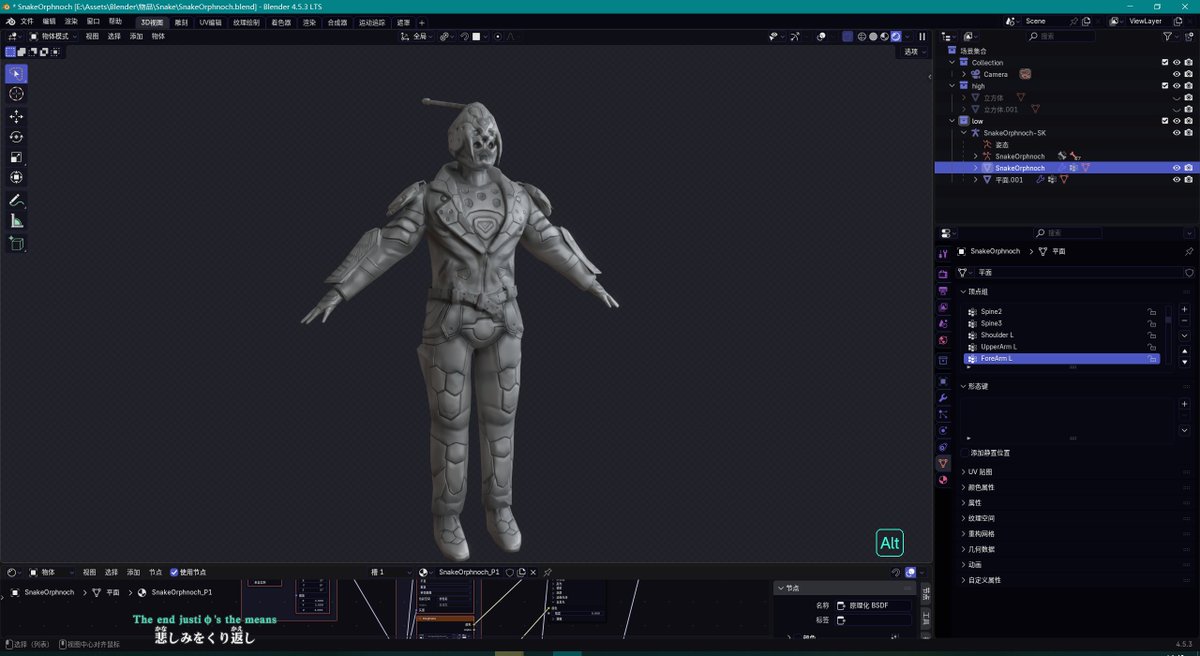Switch to the UV编辑 workspace tab
Screen dimensions: 1200x656
click(x=211, y=22)
